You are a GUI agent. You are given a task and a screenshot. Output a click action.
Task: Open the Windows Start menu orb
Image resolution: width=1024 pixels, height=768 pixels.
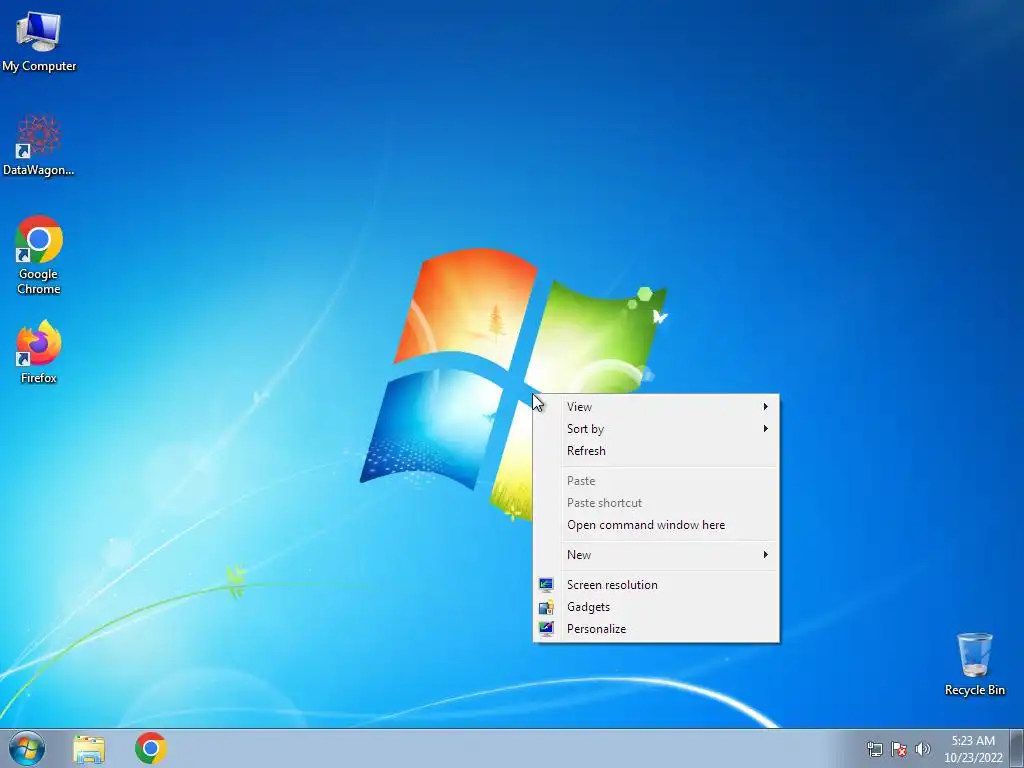tap(27, 748)
